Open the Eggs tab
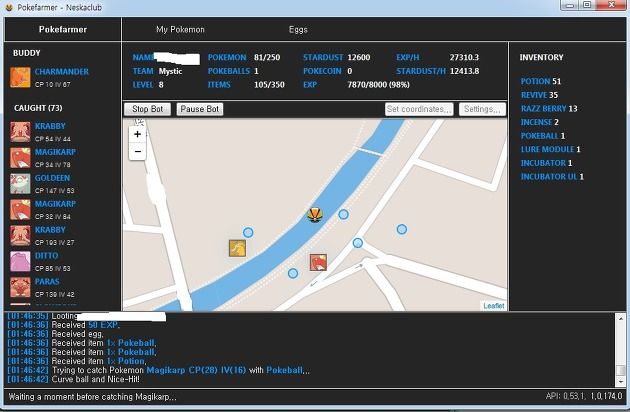The width and height of the screenshot is (630, 412). click(x=298, y=29)
